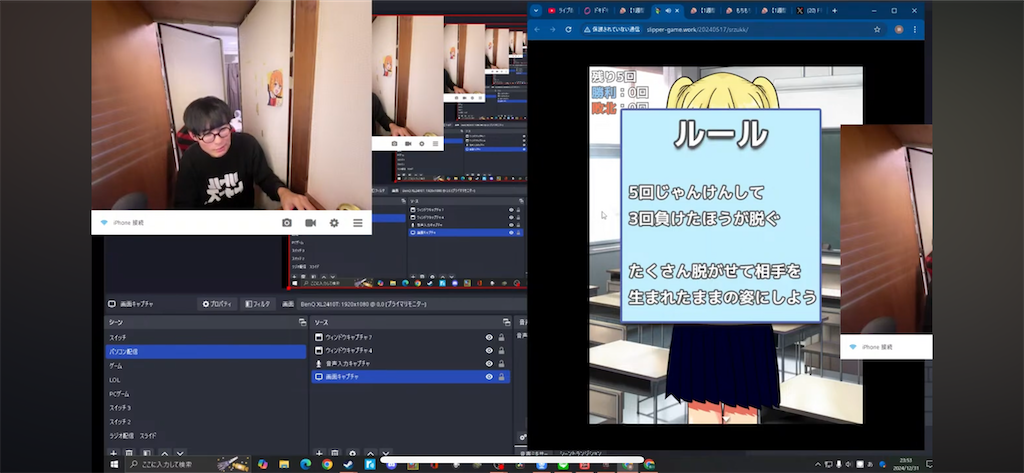This screenshot has width=1024, height=473.
Task: Switch to the YouTube ライブ browser tab
Action: coord(561,10)
